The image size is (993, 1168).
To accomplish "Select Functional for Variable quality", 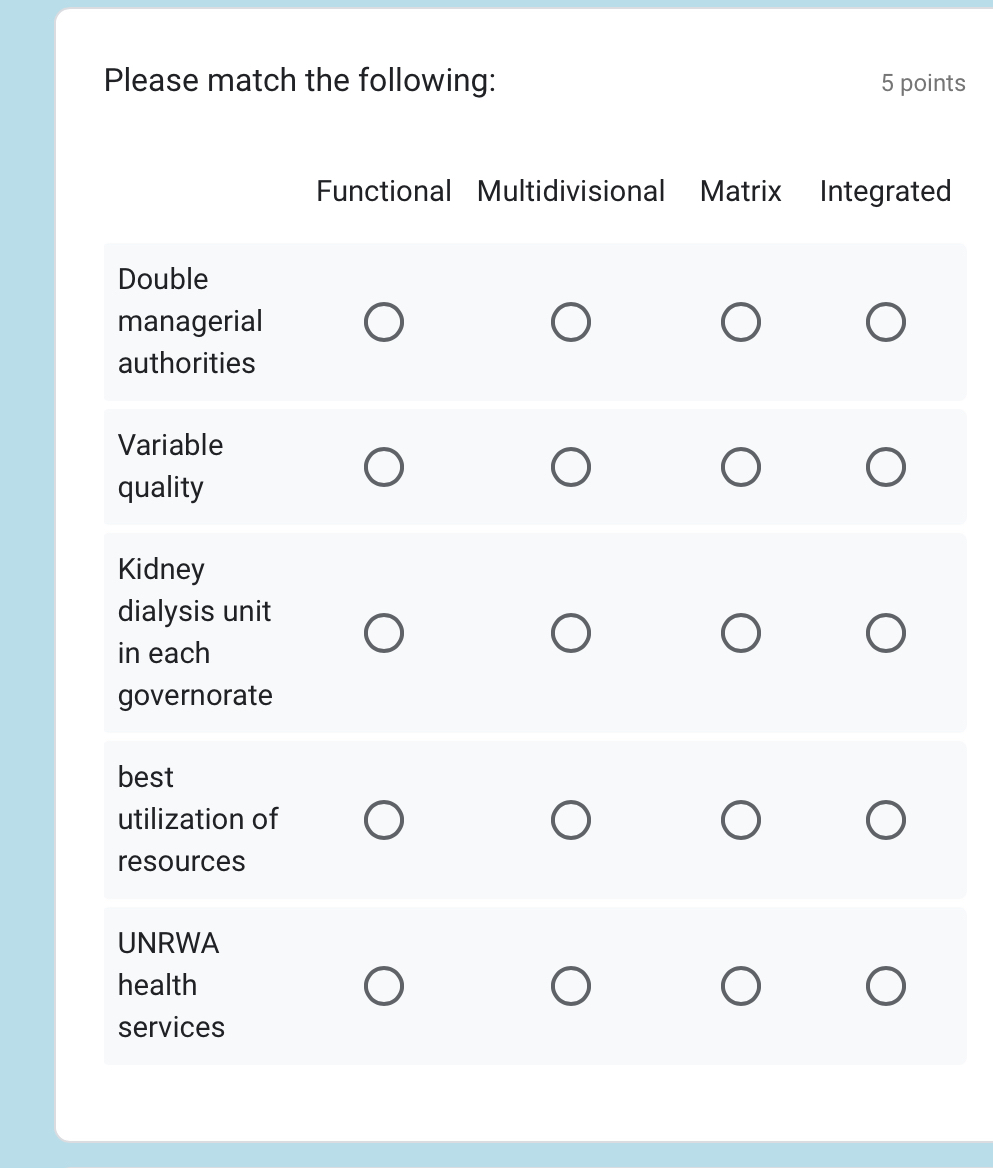I will 384,466.
